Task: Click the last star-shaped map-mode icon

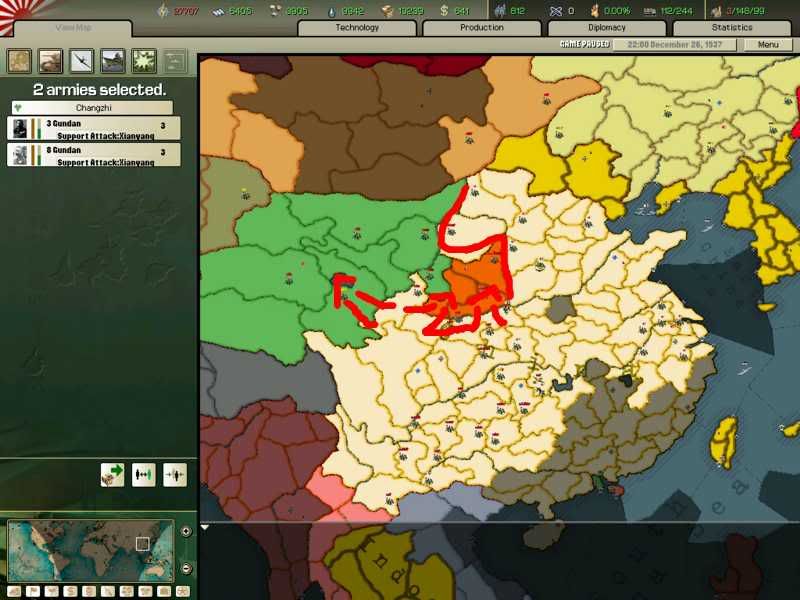Action: [182, 592]
